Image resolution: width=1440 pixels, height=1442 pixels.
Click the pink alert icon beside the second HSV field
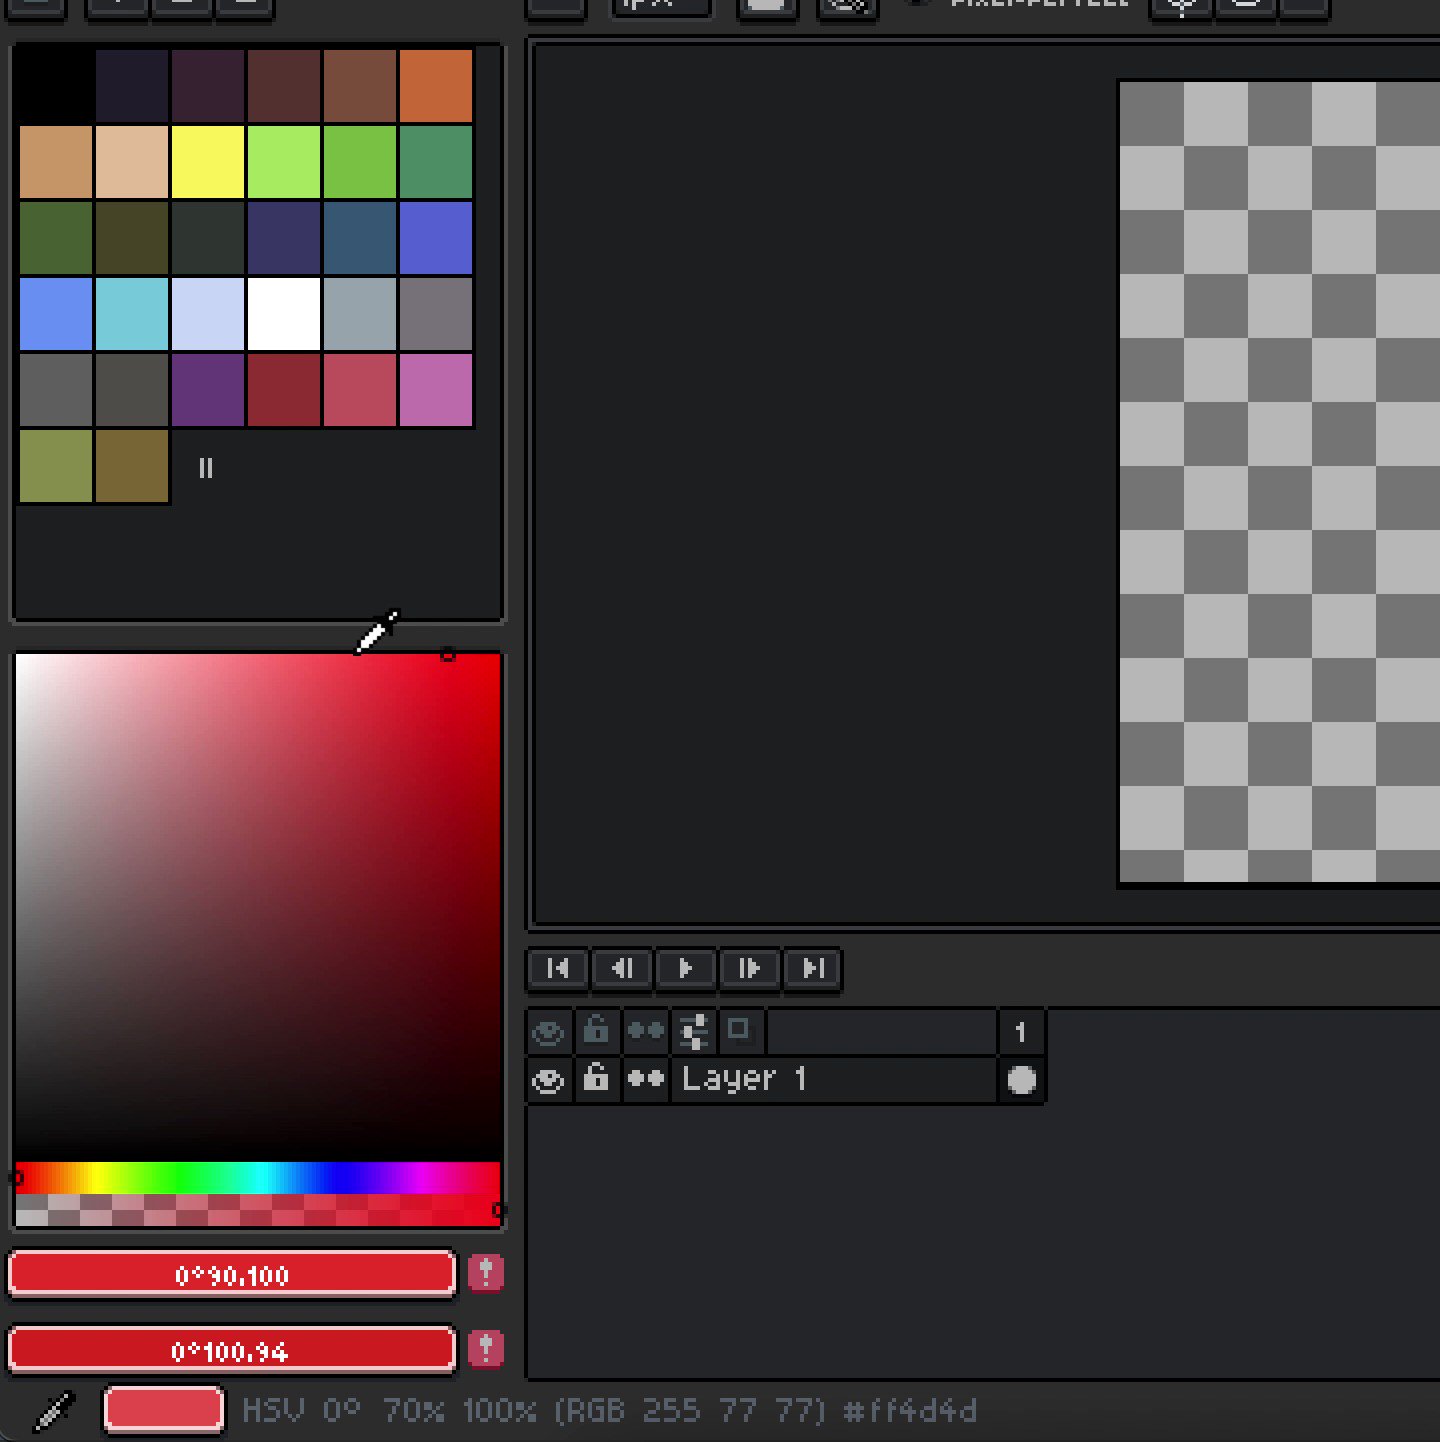(x=487, y=1349)
